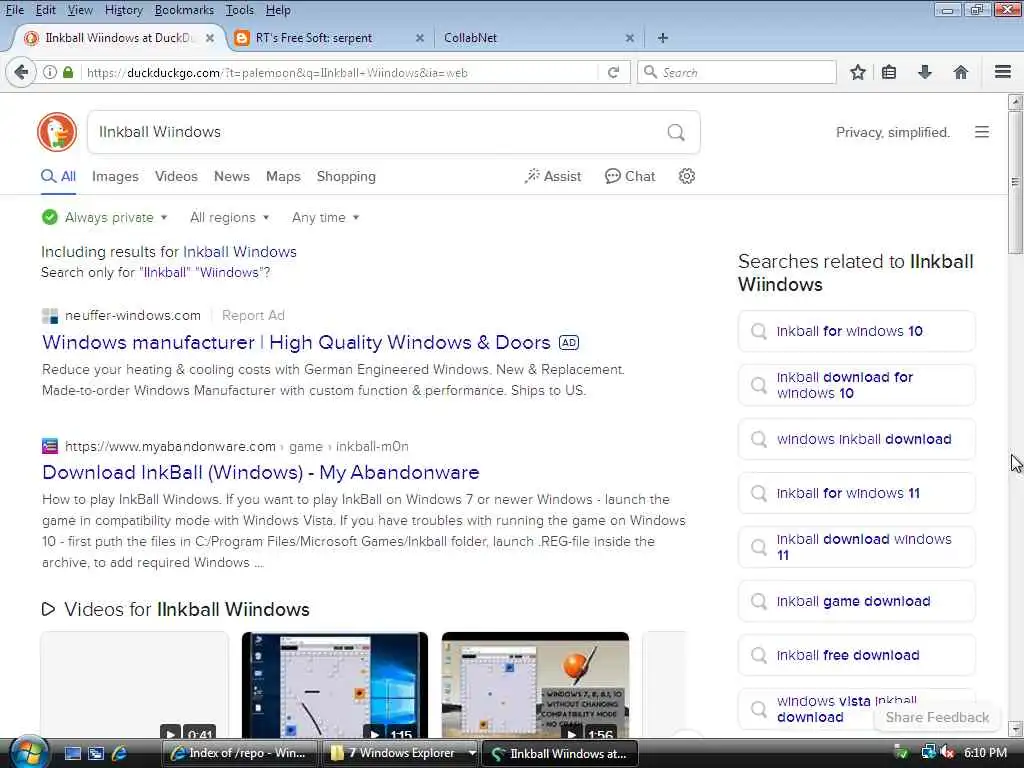Open the Windows Start orb
Screen dimensions: 1024x768
29,752
